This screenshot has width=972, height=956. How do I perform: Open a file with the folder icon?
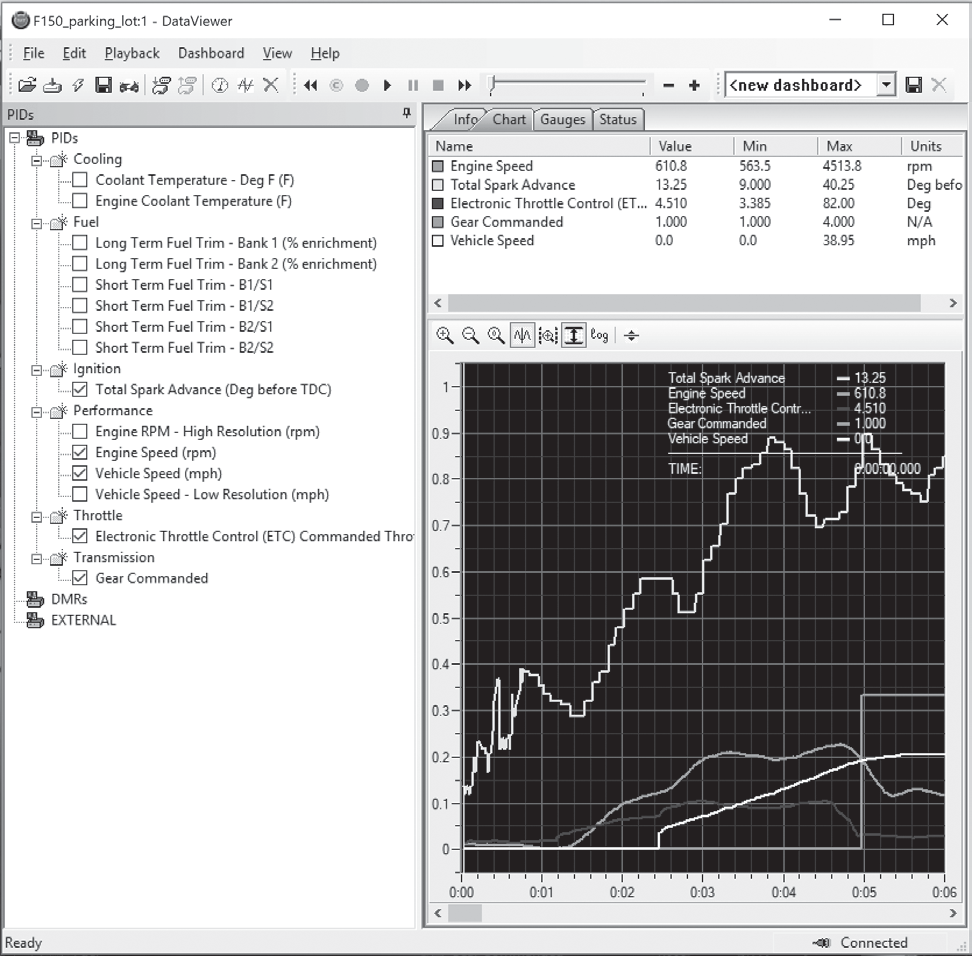click(27, 85)
